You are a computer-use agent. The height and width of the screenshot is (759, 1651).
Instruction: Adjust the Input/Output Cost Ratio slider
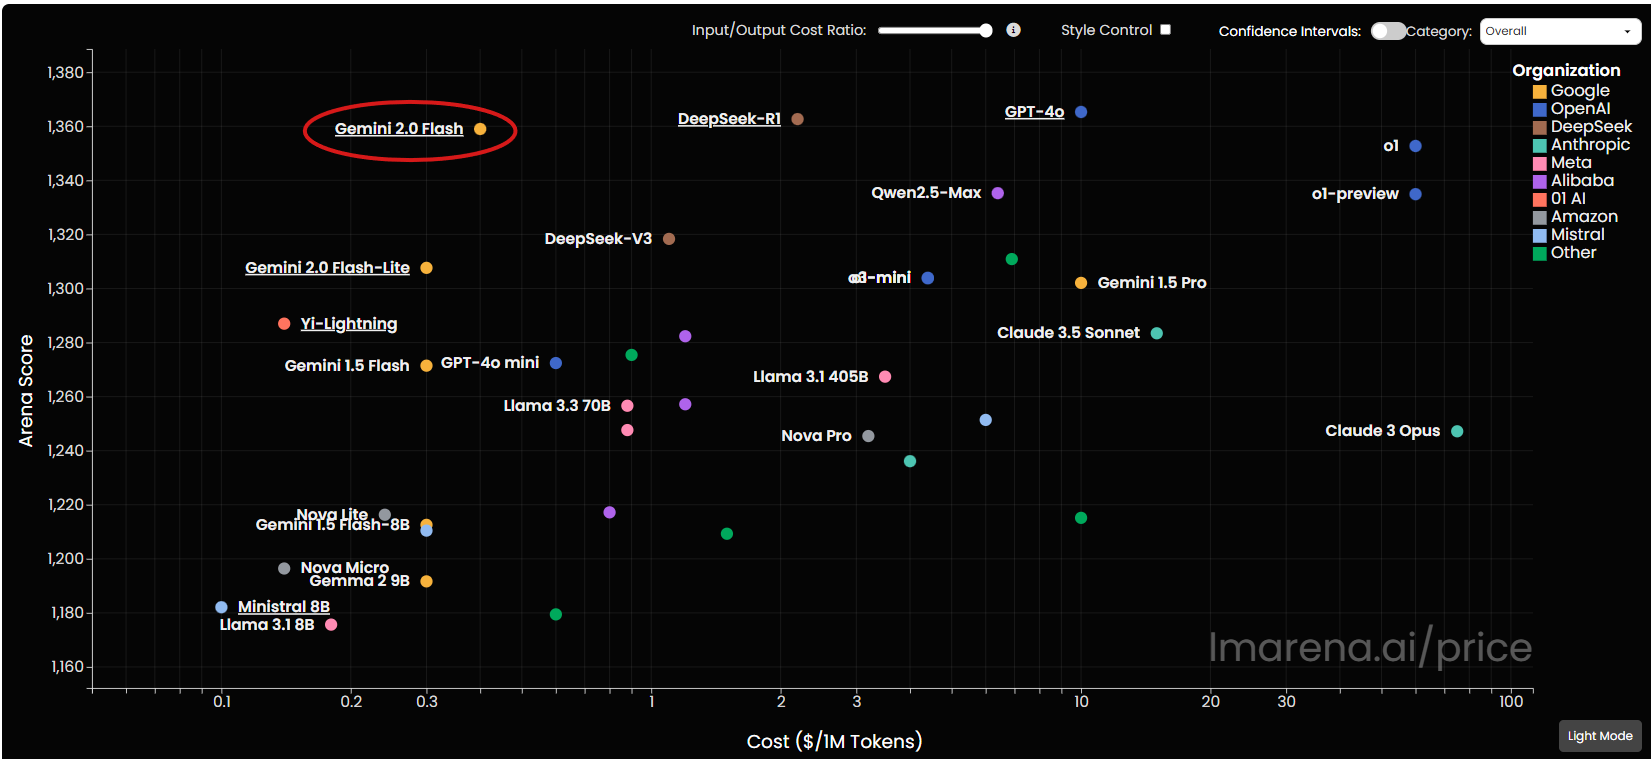click(x=935, y=30)
